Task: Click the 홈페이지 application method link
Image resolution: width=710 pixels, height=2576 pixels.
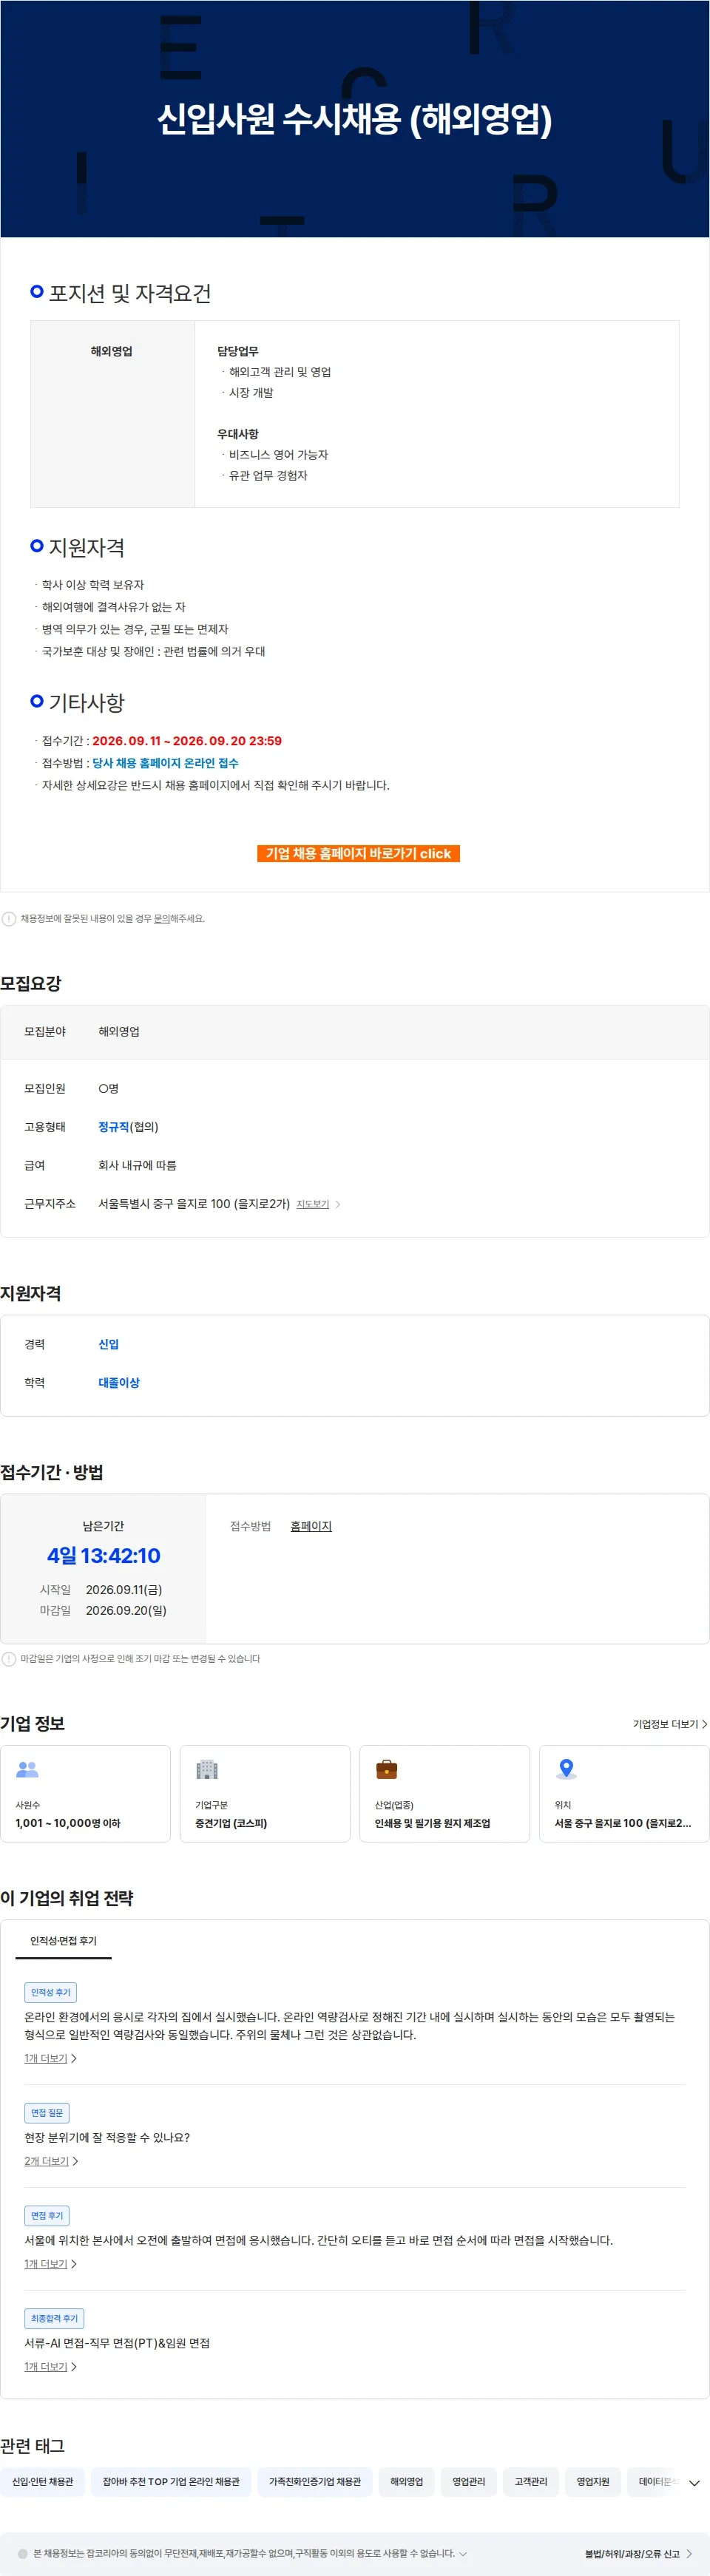Action: 311,1526
